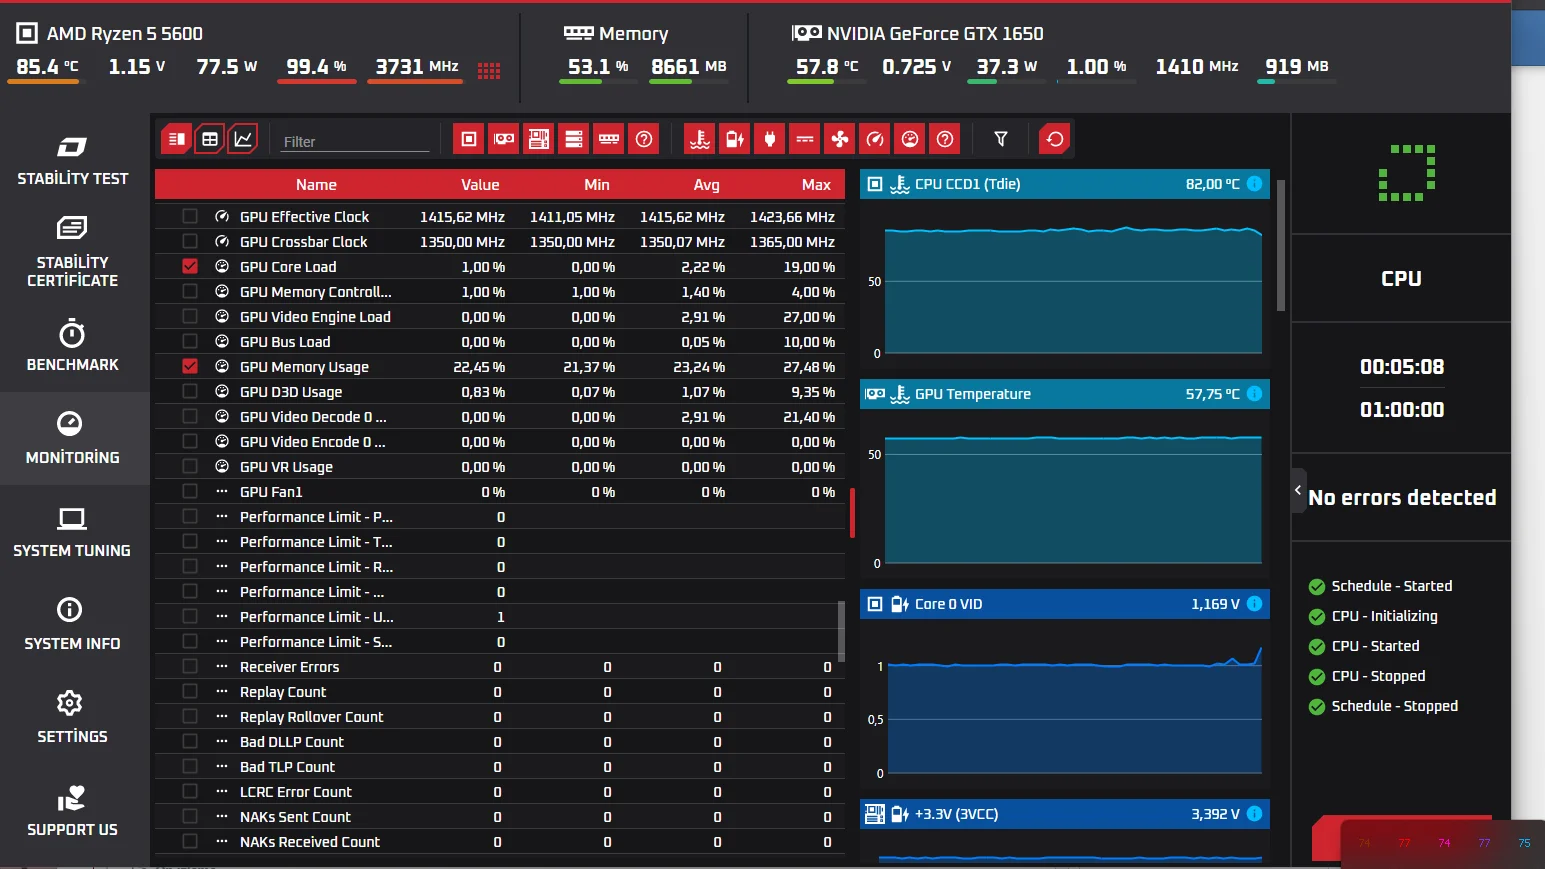Switch to table-only view
This screenshot has height=869, width=1545.
210,139
